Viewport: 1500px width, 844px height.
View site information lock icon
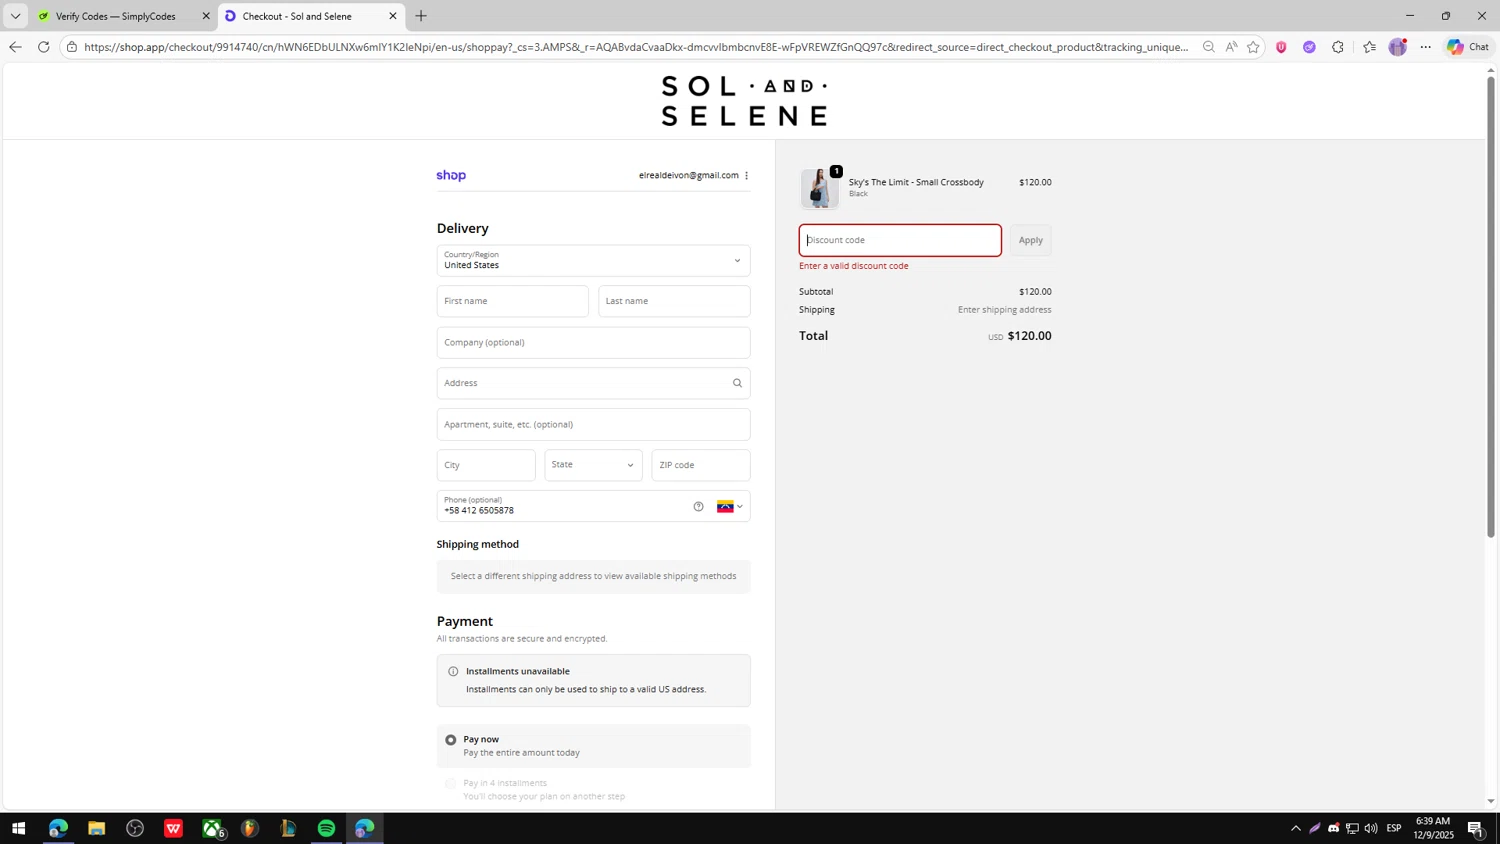[x=72, y=47]
